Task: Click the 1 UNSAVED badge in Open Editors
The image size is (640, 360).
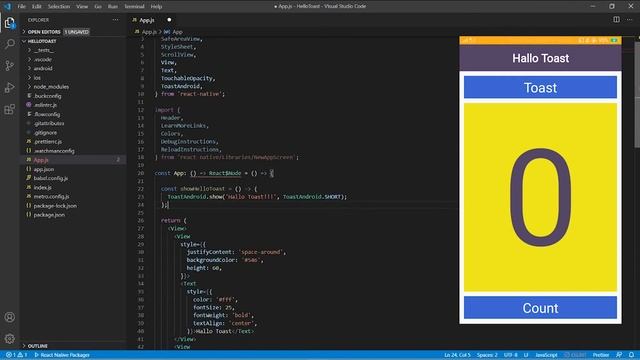Action: click(76, 32)
